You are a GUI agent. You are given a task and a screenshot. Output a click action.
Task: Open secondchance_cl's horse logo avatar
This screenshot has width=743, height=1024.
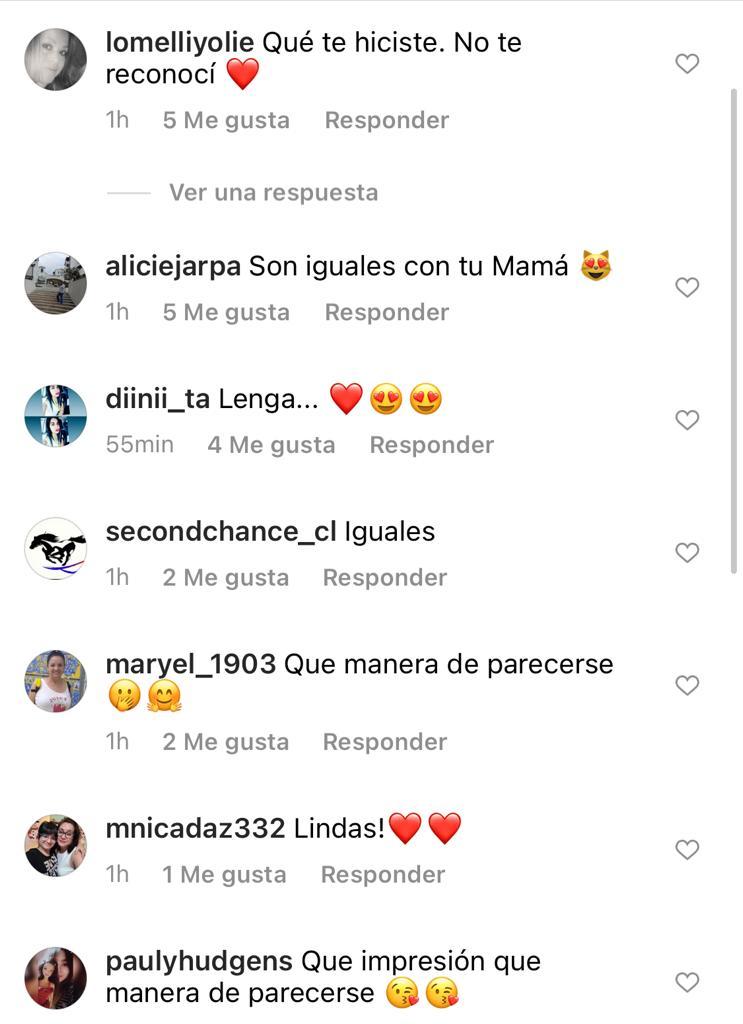[x=55, y=548]
